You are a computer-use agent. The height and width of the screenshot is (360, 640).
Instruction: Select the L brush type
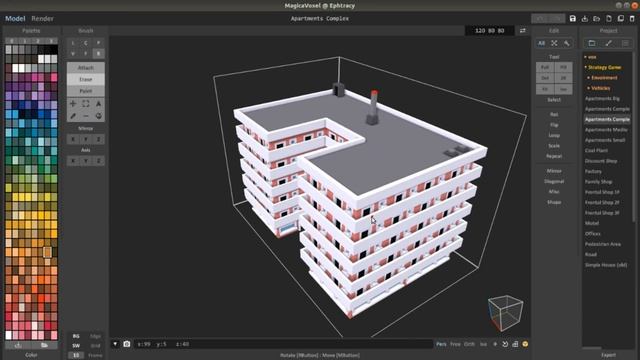click(x=73, y=43)
